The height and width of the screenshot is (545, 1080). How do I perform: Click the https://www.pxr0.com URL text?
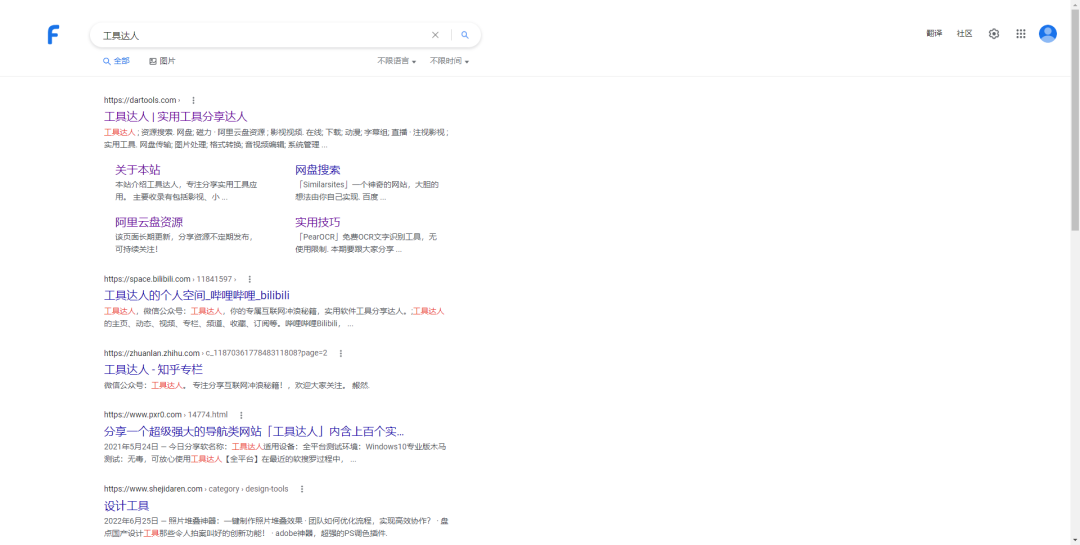tap(143, 415)
